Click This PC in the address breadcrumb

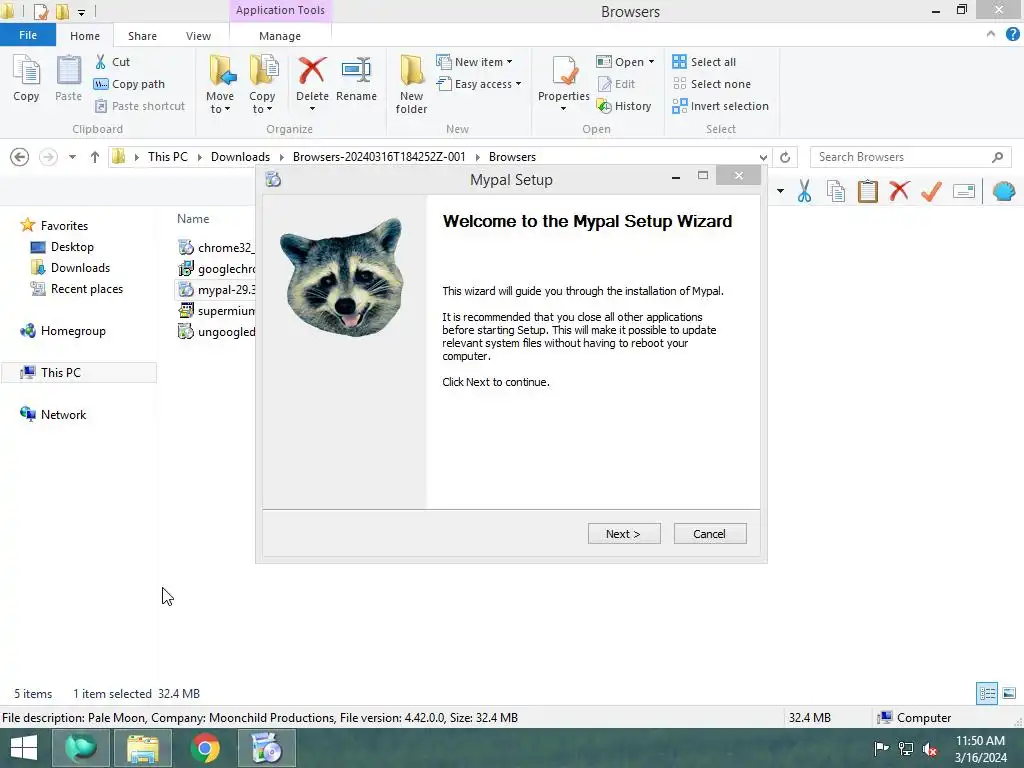pos(168,157)
